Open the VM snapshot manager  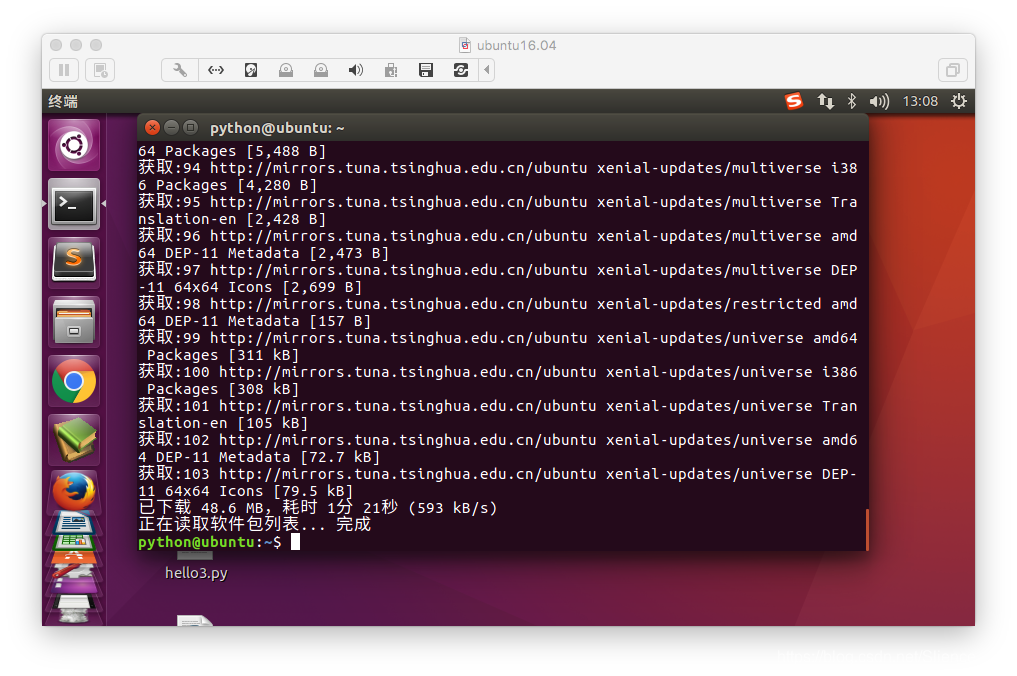[x=101, y=70]
